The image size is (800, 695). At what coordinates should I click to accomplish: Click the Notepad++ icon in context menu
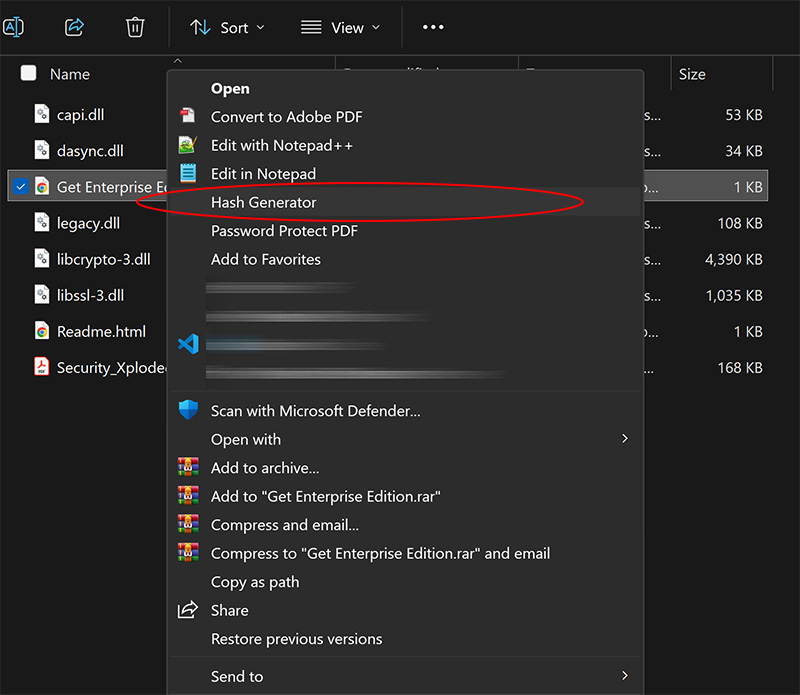tap(188, 145)
